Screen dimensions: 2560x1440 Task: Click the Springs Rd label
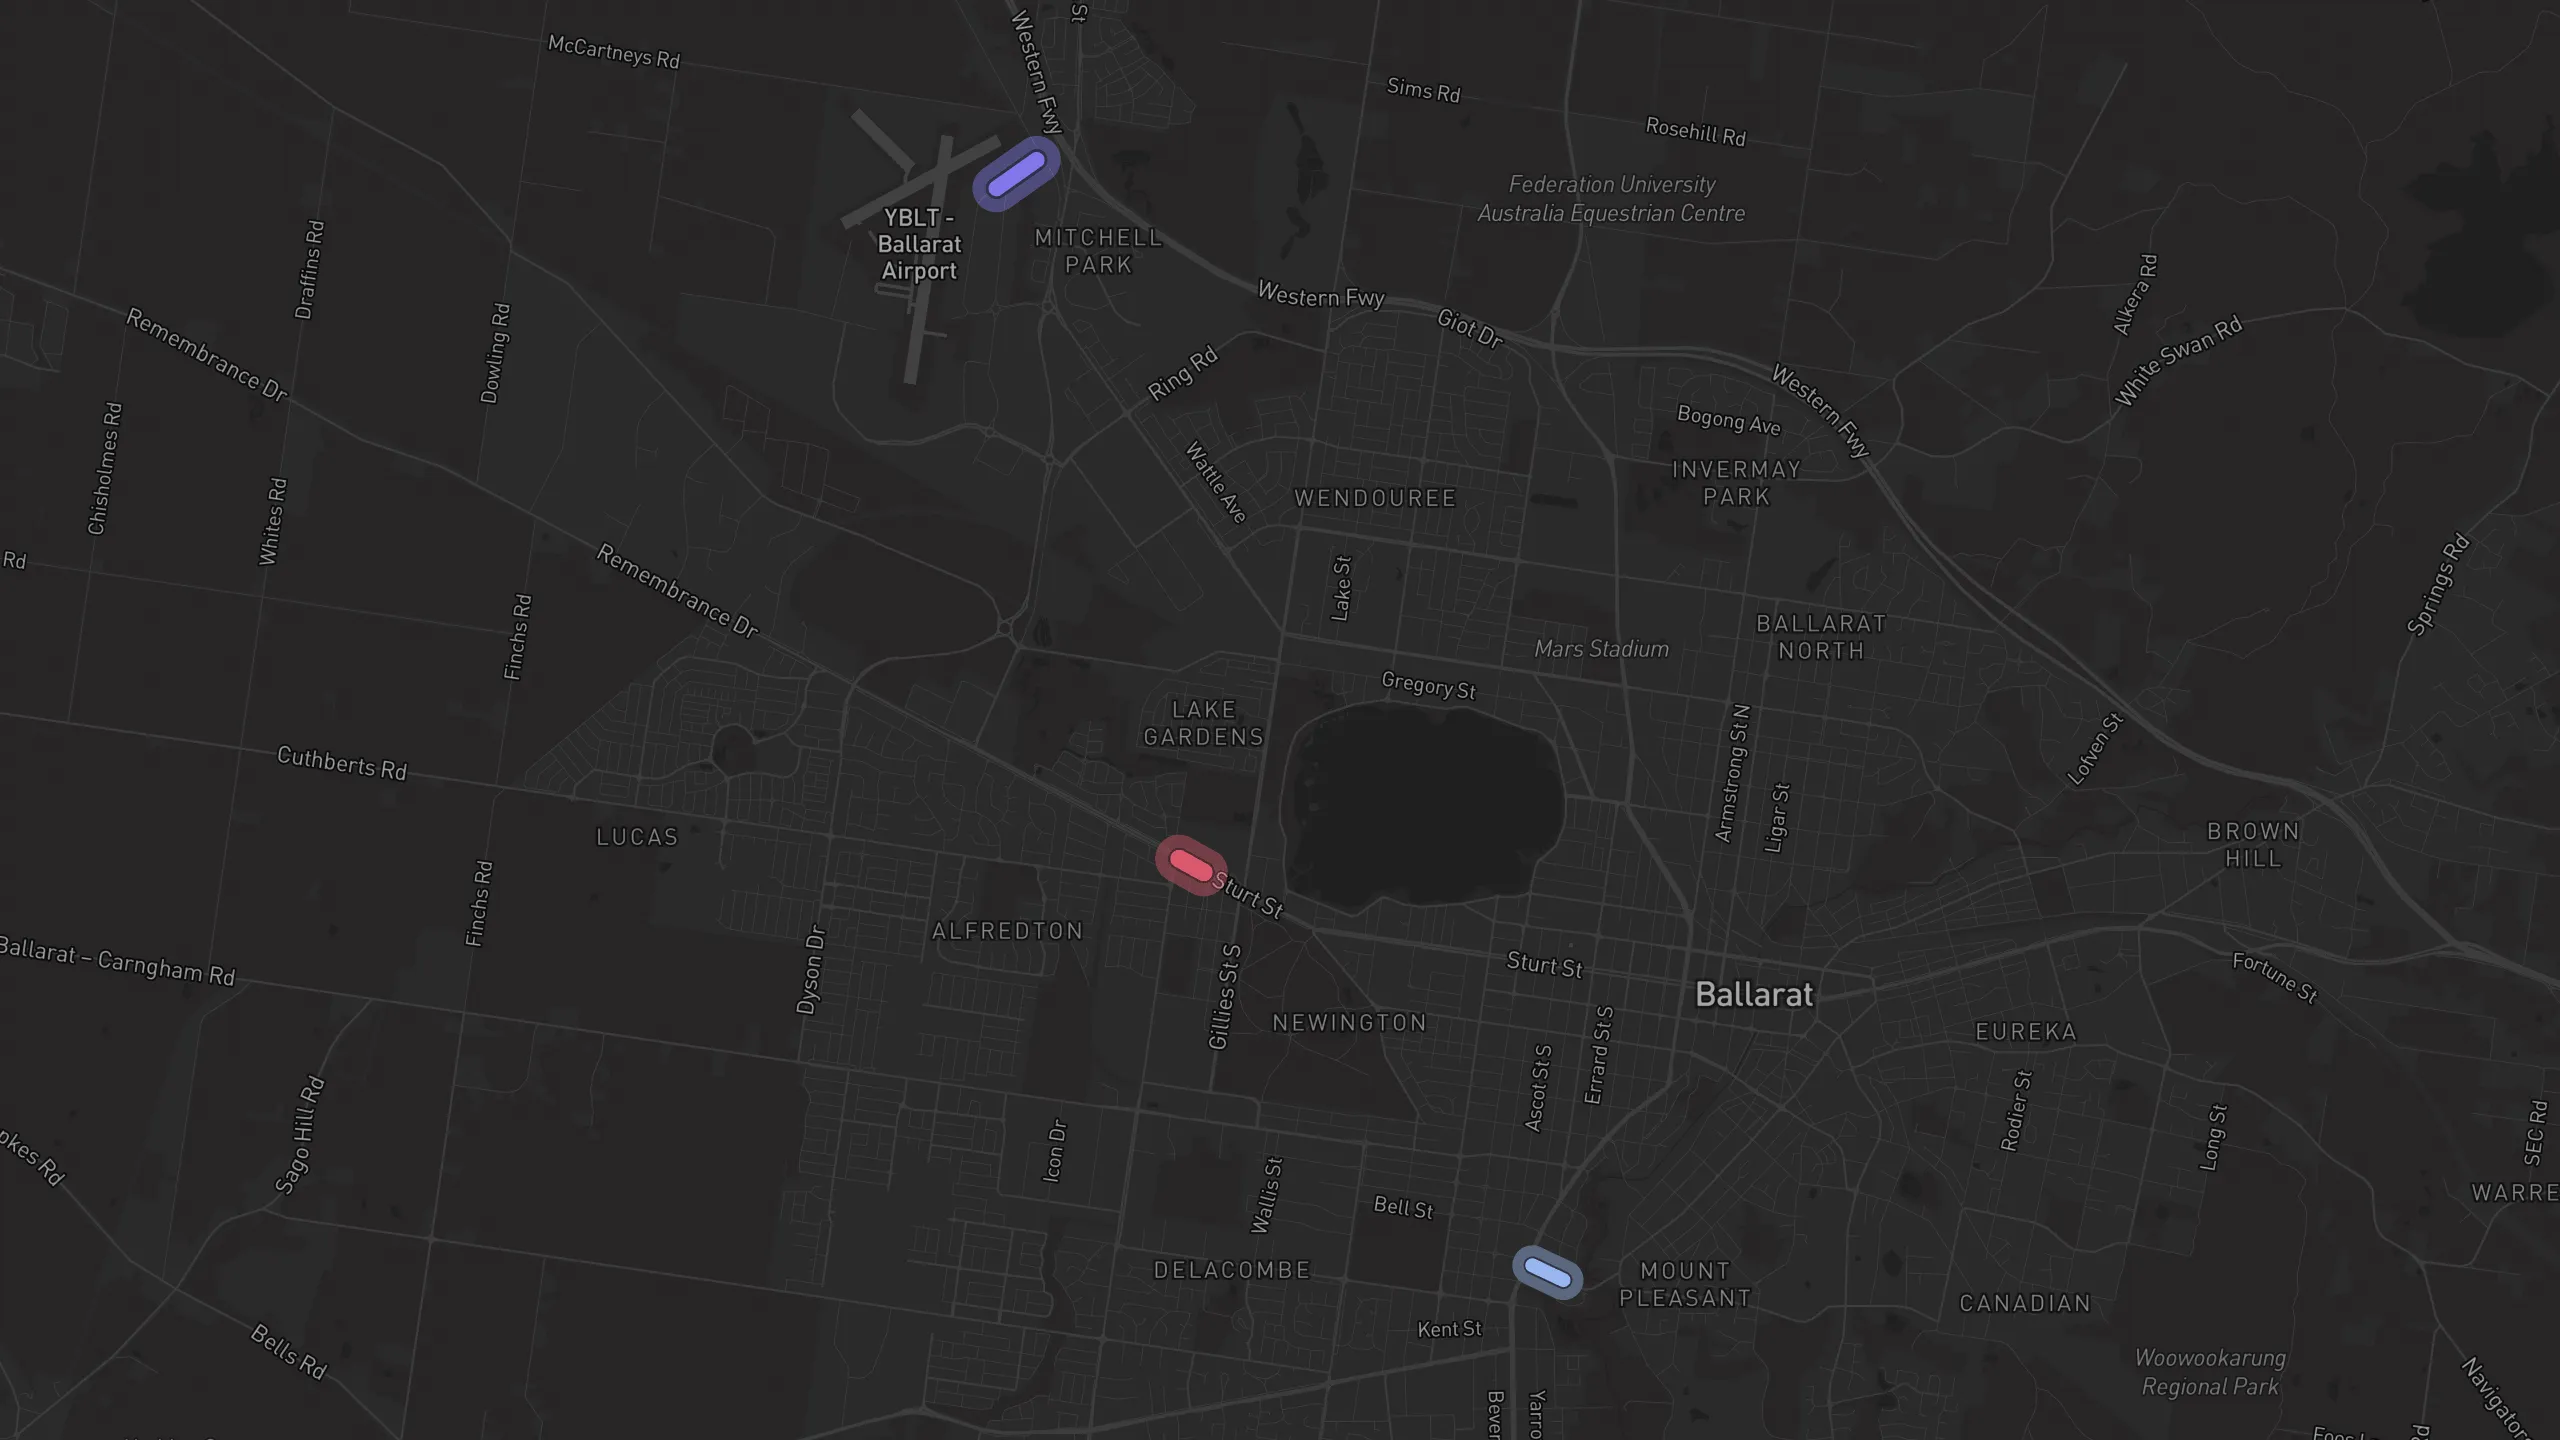[2438, 585]
